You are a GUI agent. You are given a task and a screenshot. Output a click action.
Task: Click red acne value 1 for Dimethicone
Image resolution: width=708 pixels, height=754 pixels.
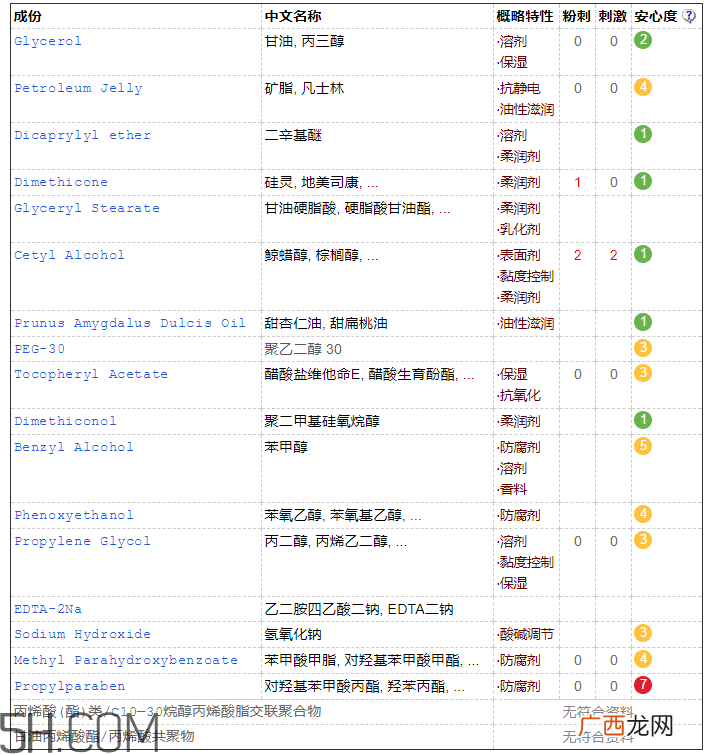(x=577, y=182)
